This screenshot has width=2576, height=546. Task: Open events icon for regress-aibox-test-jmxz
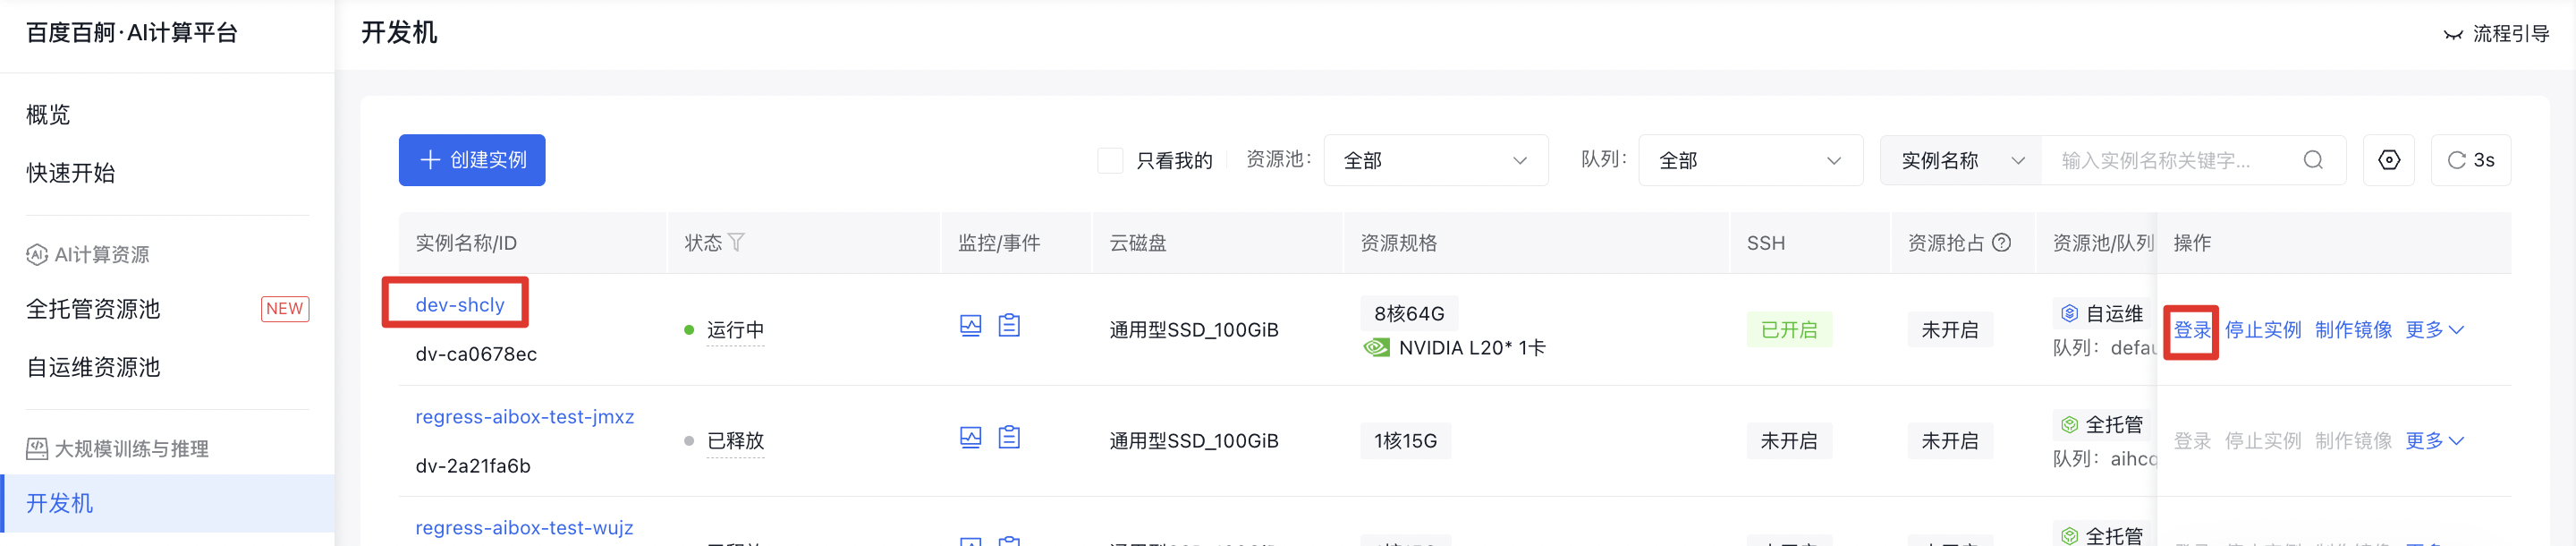(x=1009, y=438)
